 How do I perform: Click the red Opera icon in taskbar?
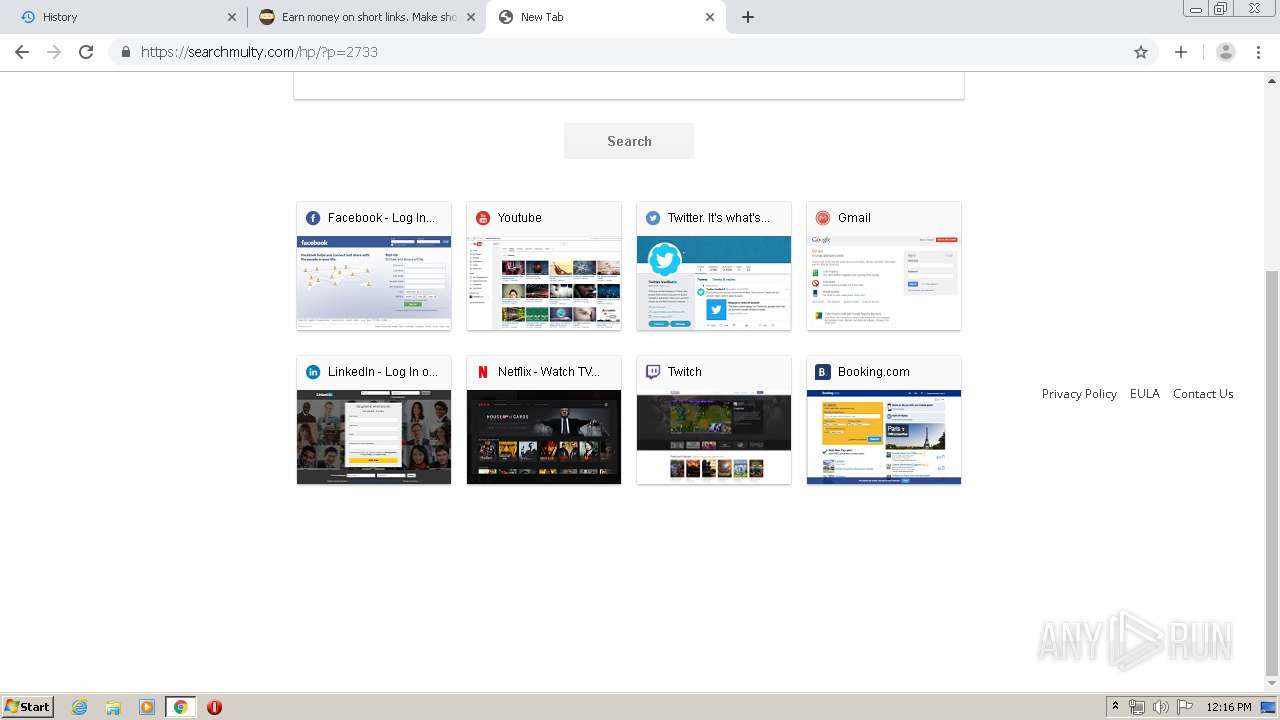pos(214,707)
